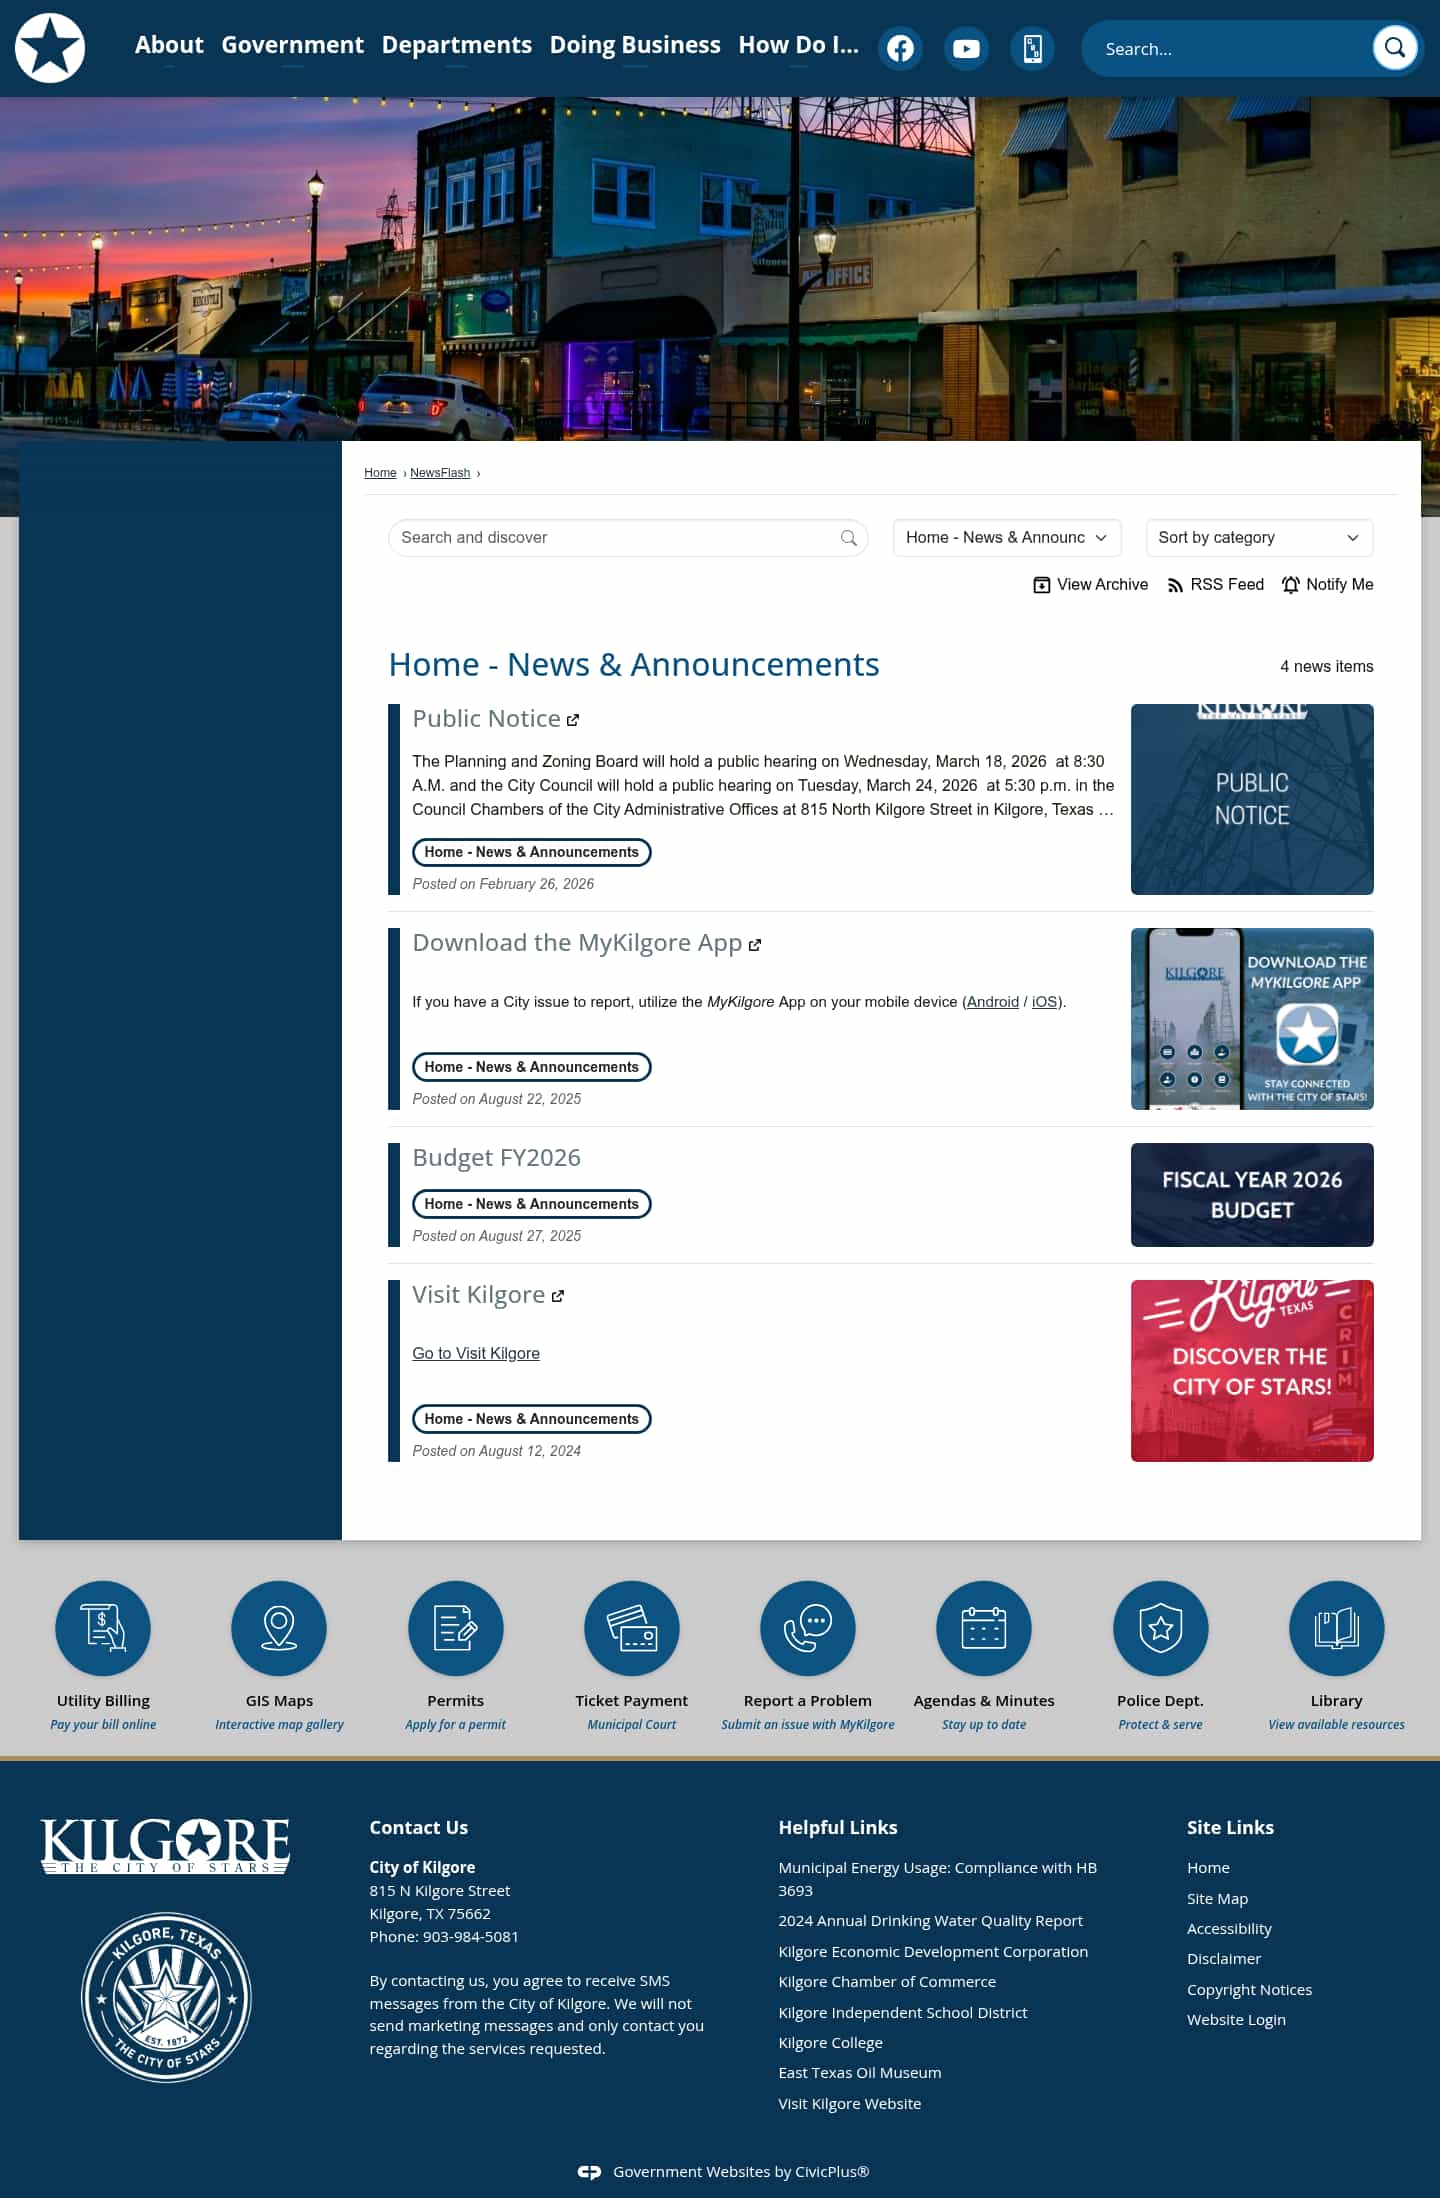Viewport: 1440px width, 2198px height.
Task: Click the Notify Me bell icon
Action: point(1291,585)
